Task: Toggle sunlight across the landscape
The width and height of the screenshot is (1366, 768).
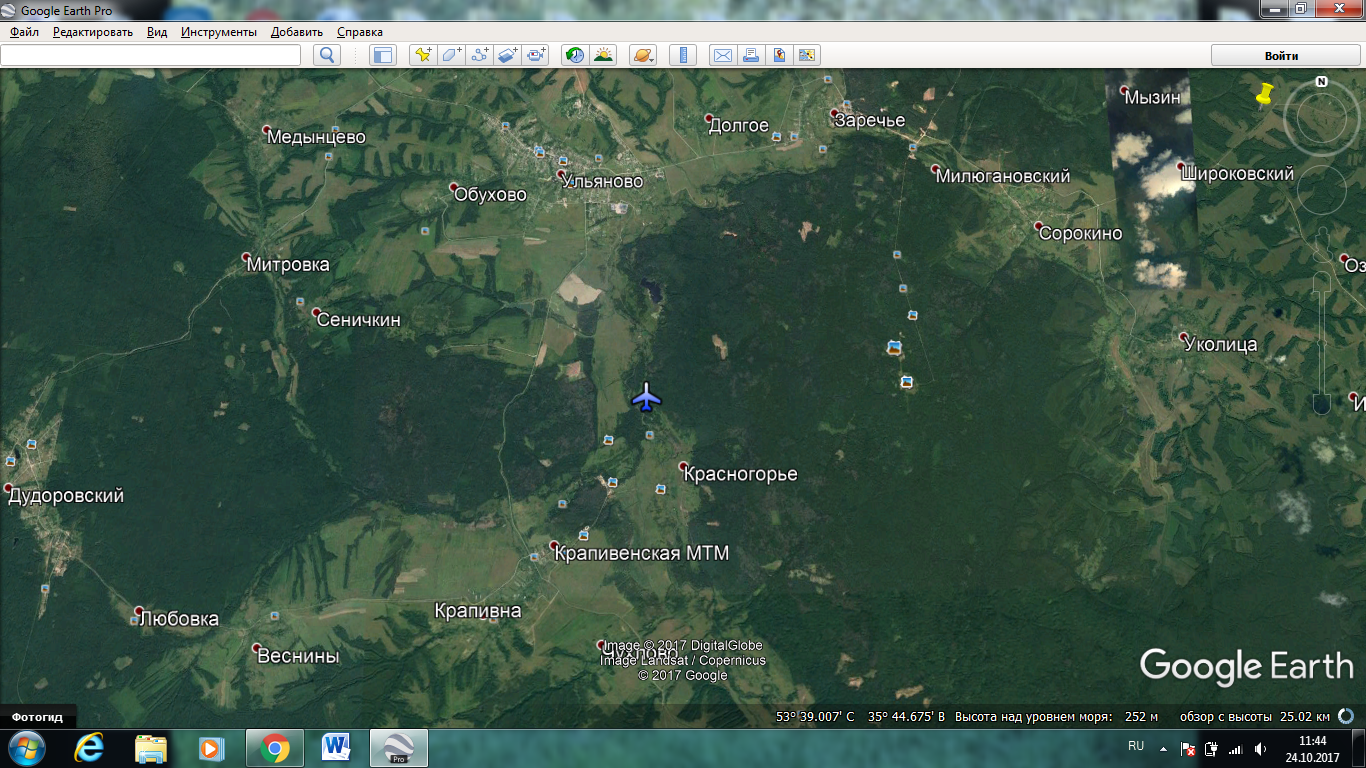Action: click(603, 55)
